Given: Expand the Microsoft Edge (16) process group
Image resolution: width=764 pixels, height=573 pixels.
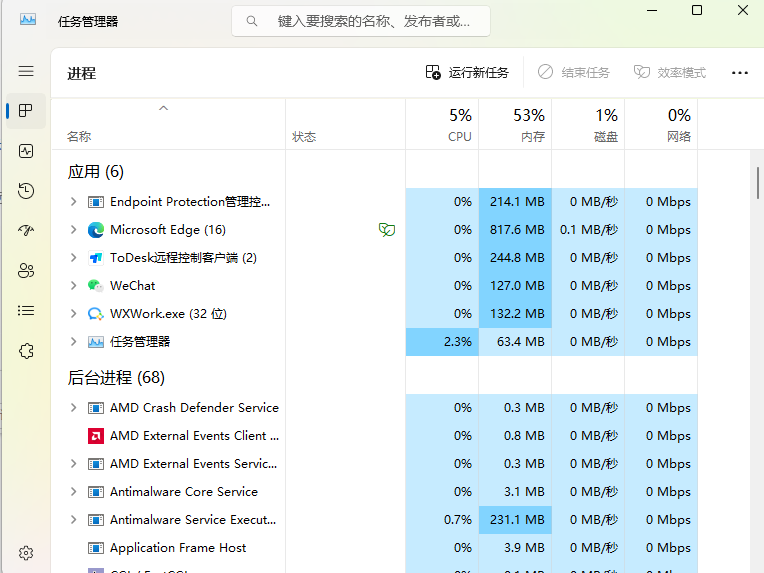Looking at the screenshot, I should coord(74,229).
